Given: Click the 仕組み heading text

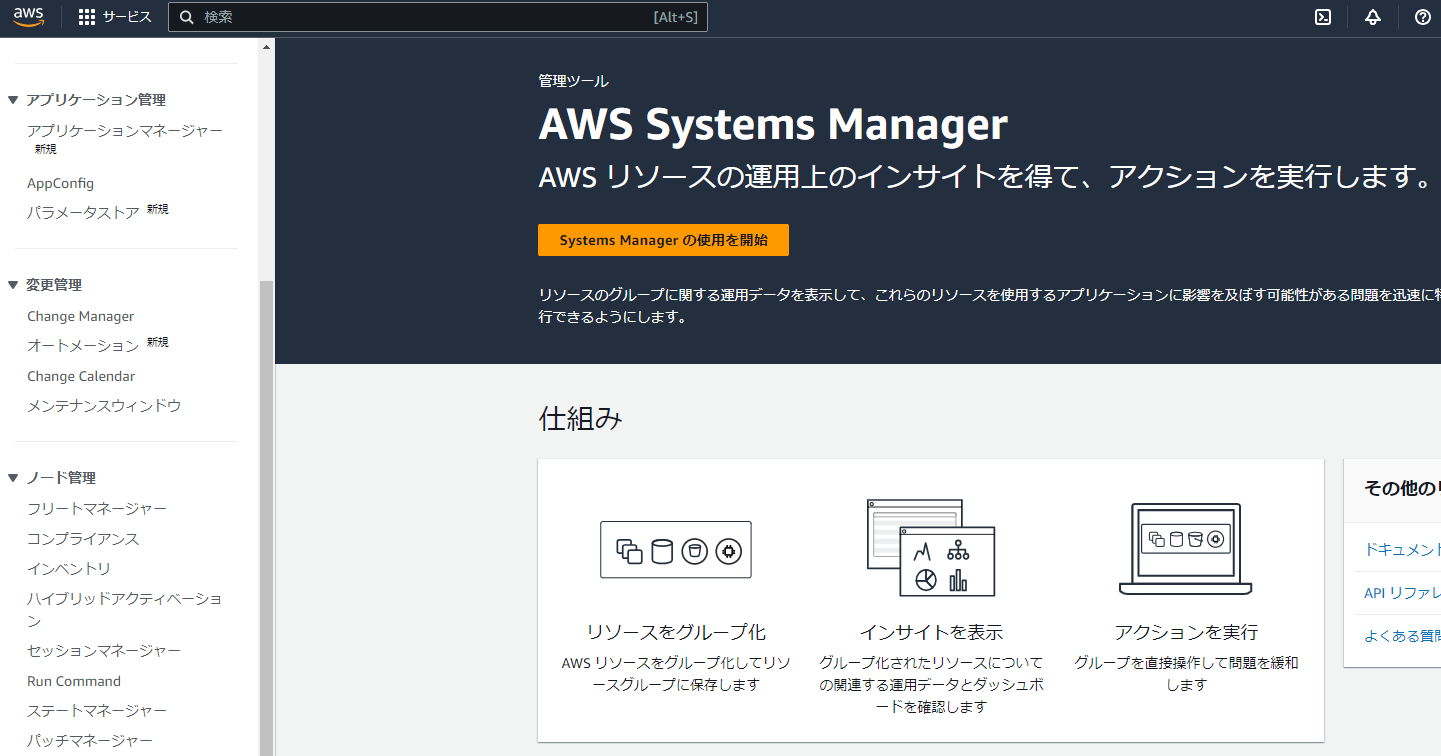Looking at the screenshot, I should (581, 419).
